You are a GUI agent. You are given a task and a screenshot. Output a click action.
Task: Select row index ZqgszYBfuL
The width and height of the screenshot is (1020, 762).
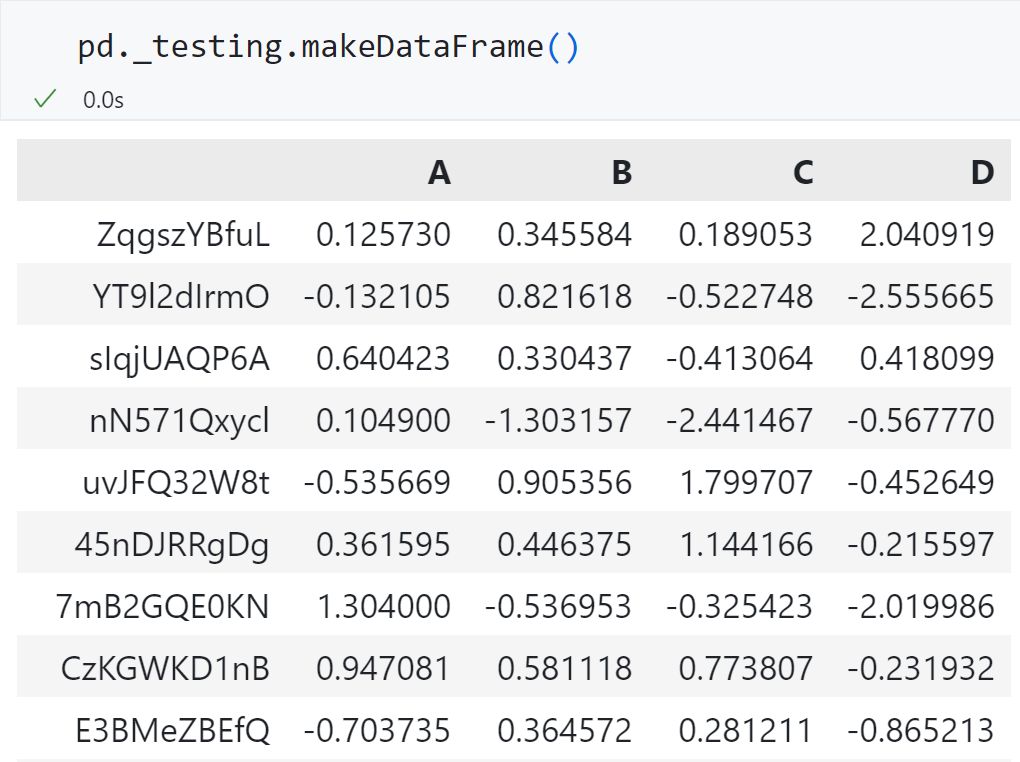pos(183,235)
